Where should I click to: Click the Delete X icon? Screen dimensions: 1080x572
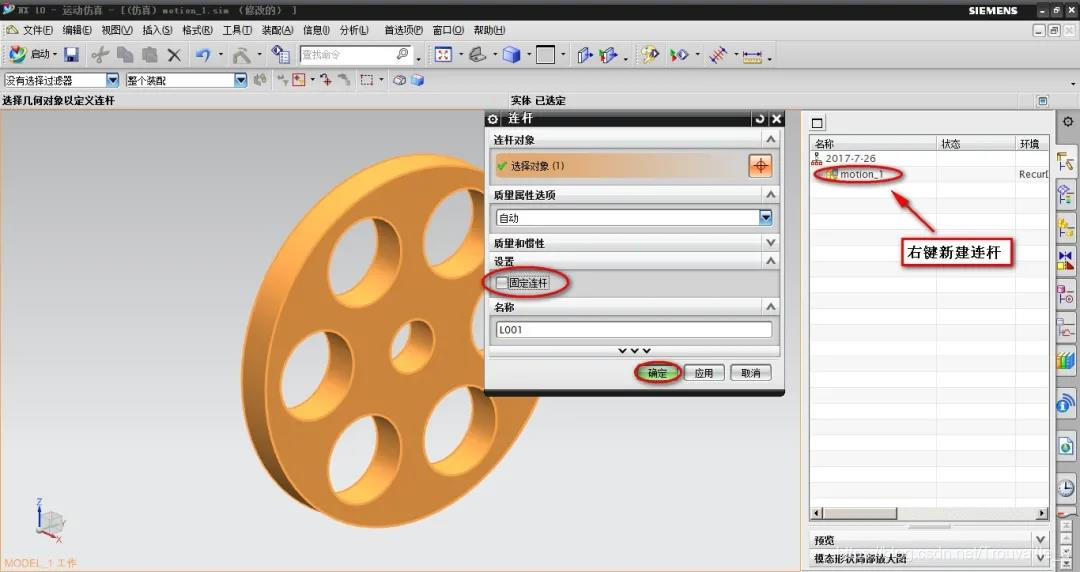174,55
